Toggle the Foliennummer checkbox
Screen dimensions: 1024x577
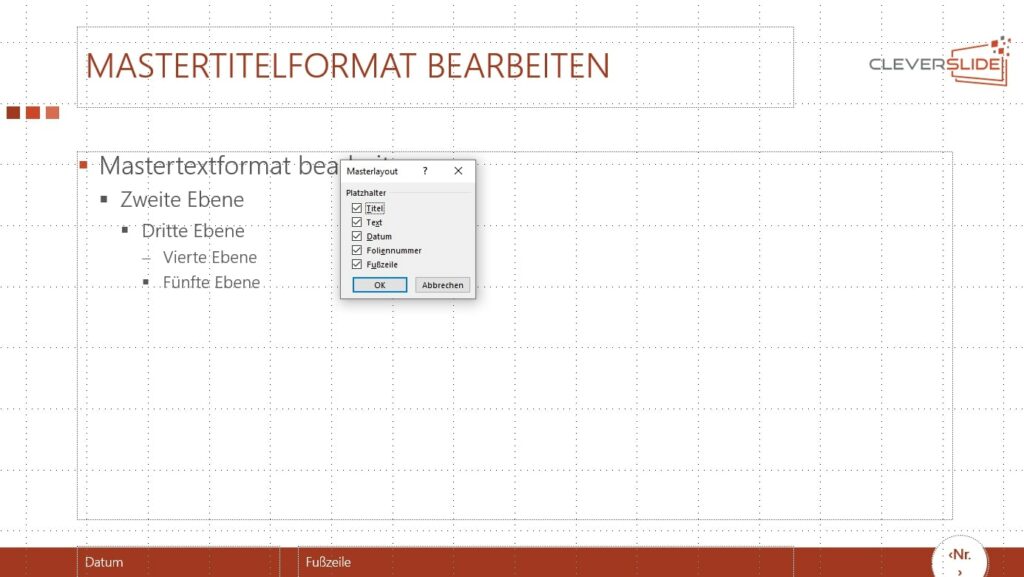(357, 250)
